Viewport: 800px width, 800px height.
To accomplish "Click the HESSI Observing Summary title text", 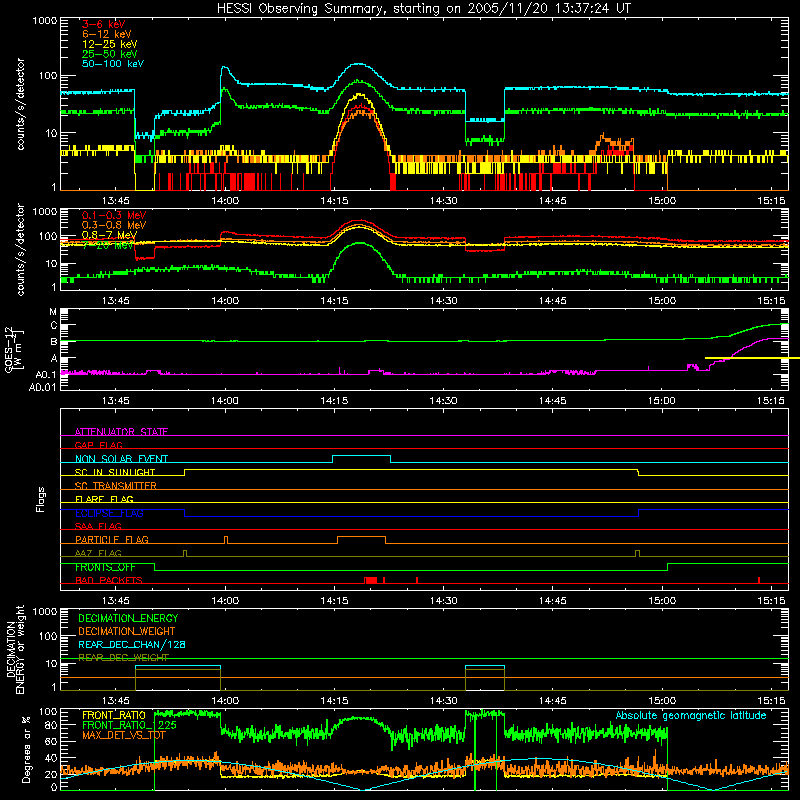I will [424, 8].
